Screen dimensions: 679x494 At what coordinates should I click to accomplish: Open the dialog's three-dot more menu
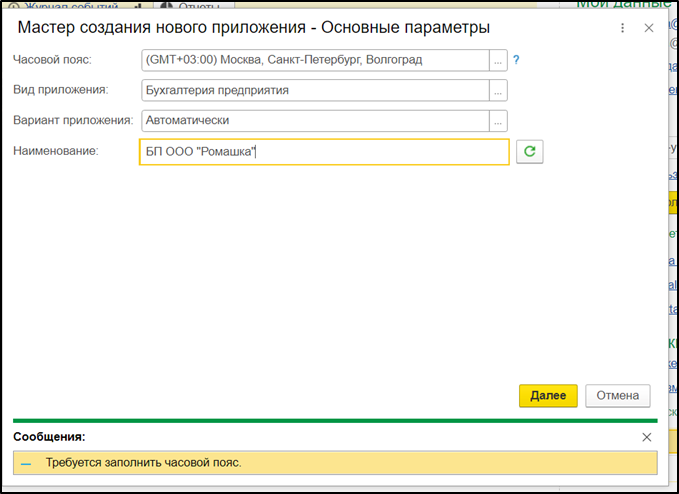(x=622, y=28)
